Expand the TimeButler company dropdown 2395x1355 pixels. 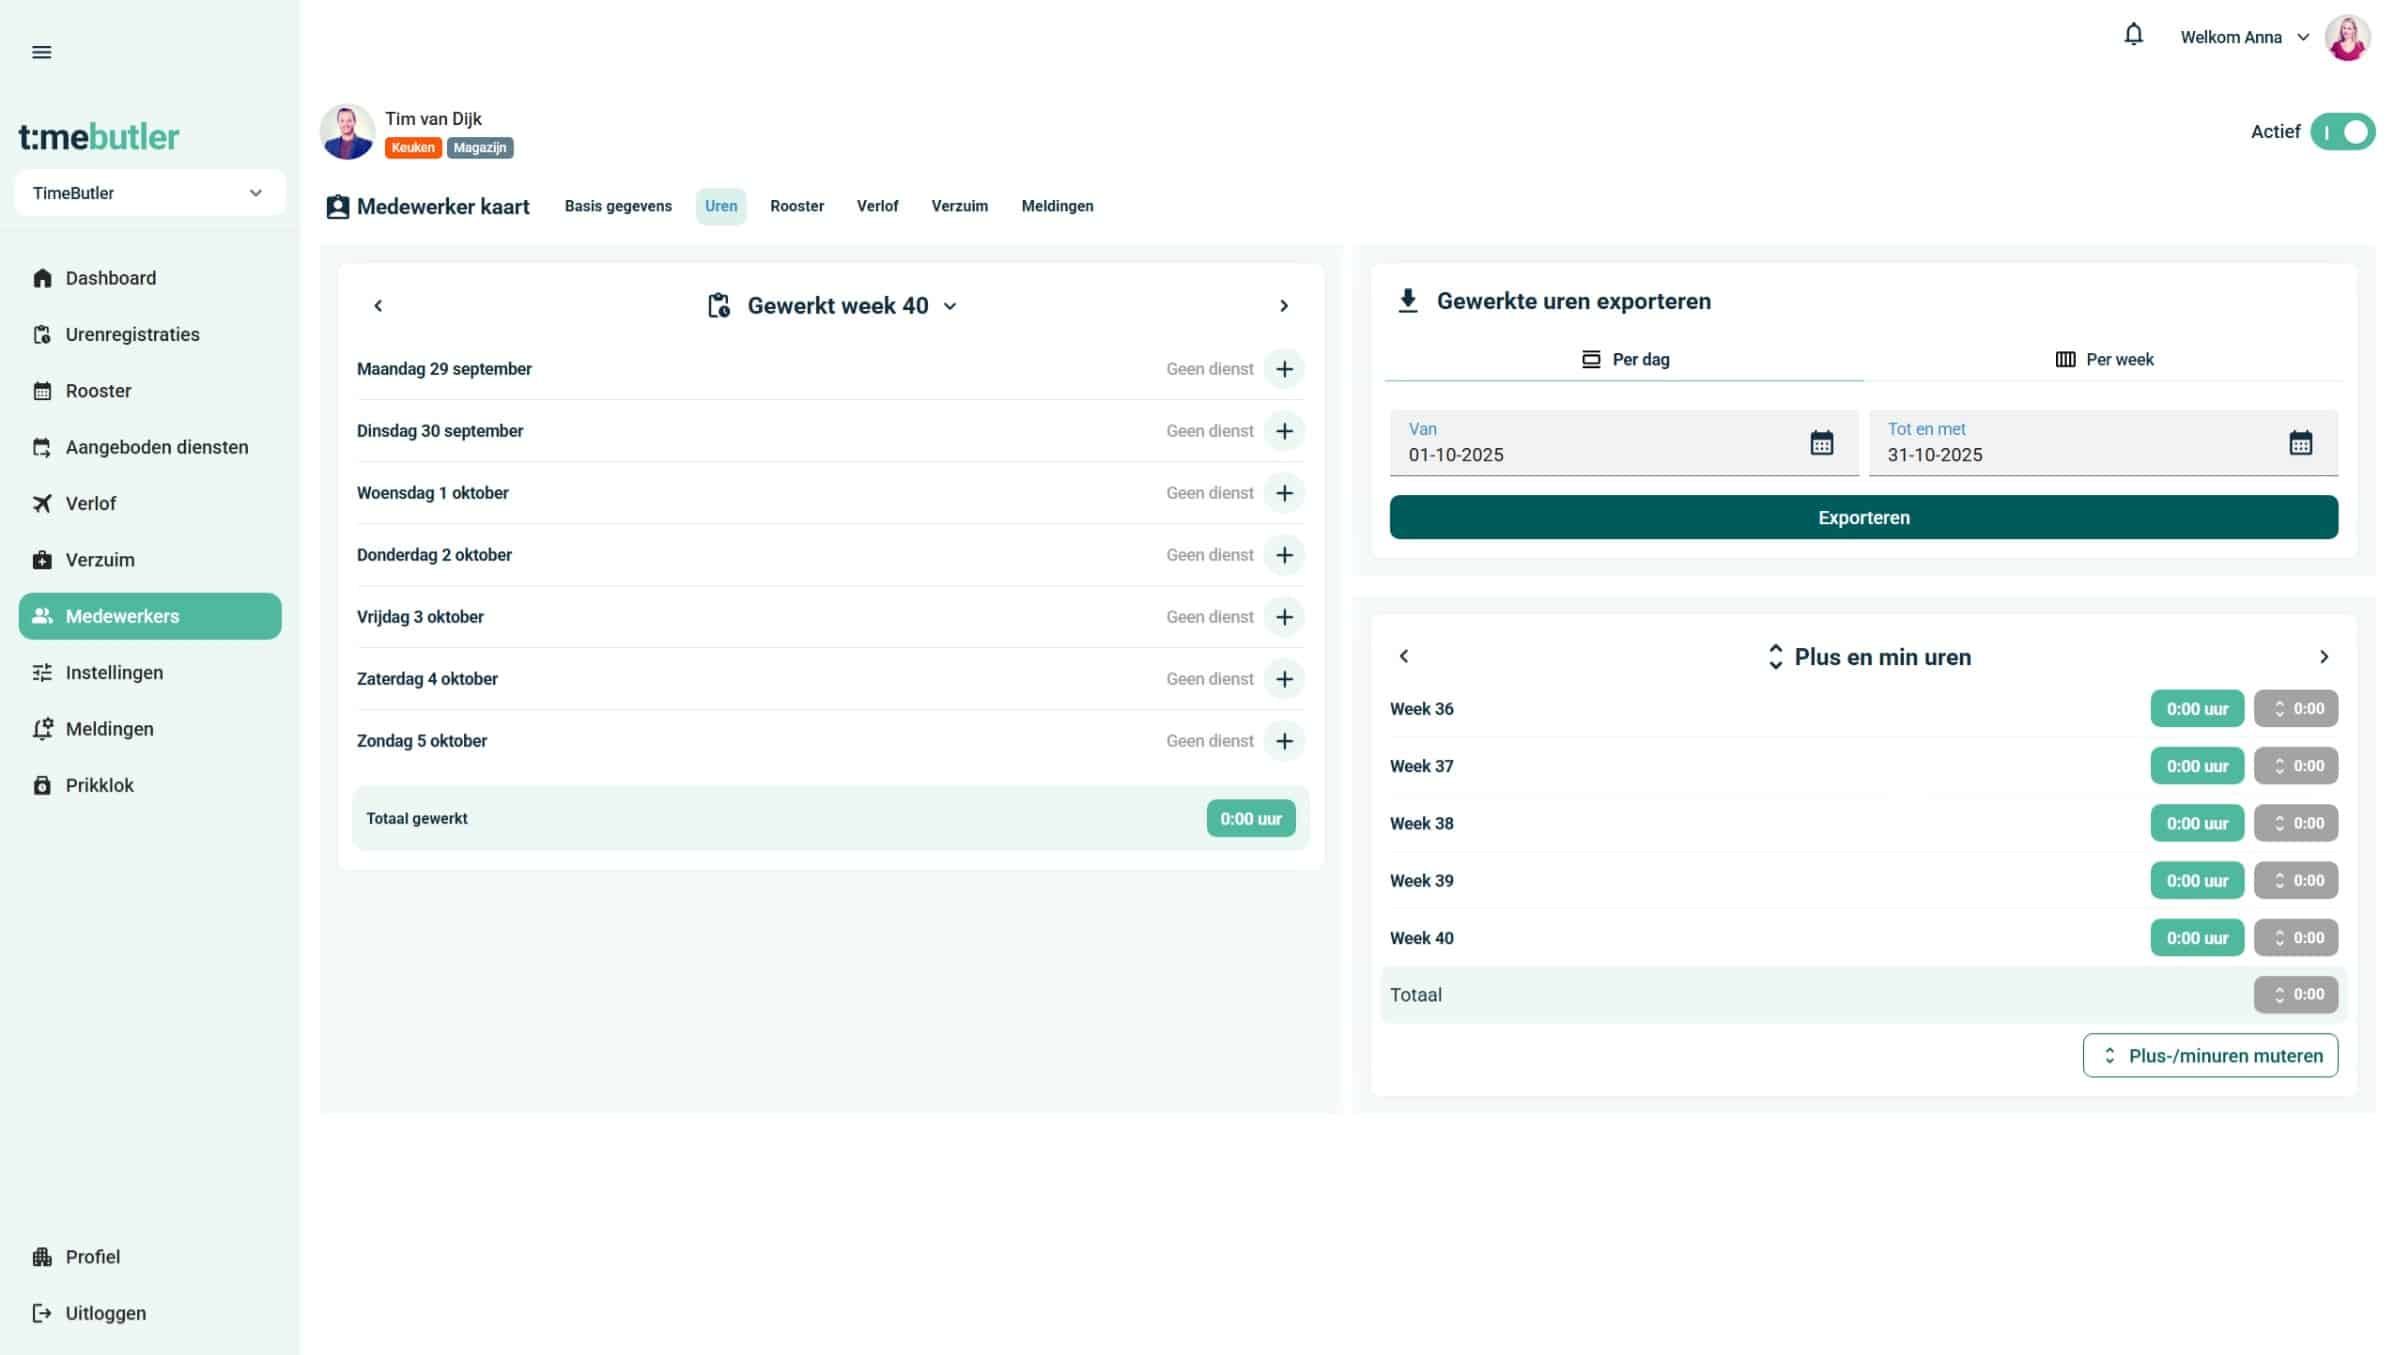150,193
